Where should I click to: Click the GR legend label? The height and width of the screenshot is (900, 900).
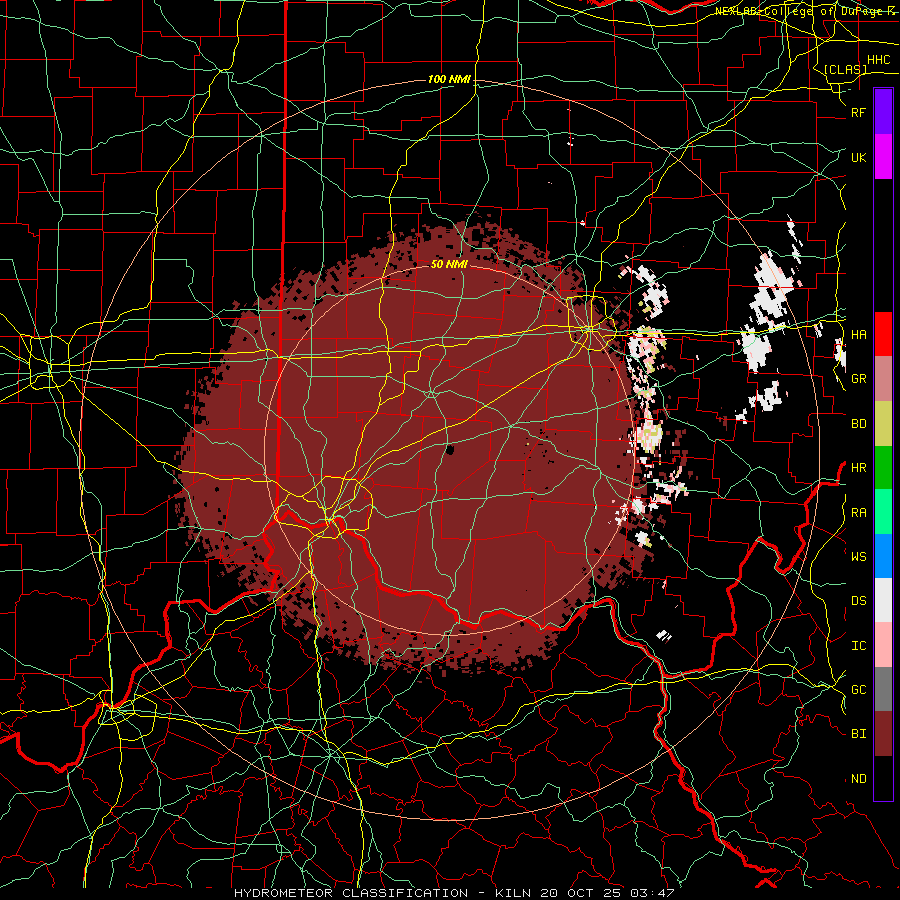tap(858, 379)
